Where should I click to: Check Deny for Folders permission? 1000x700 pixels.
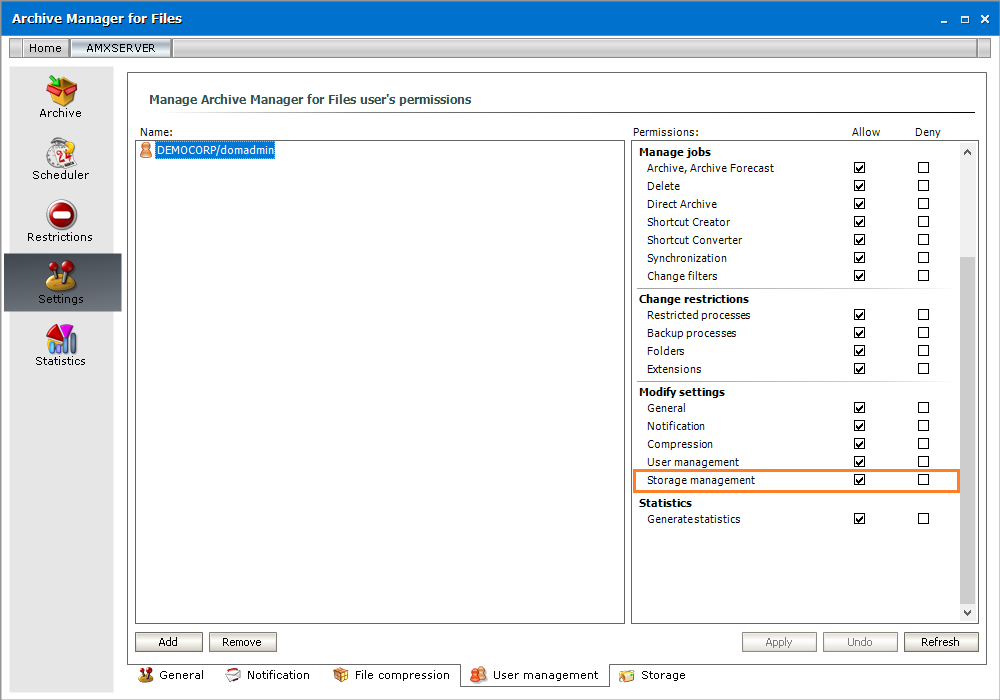(x=923, y=351)
